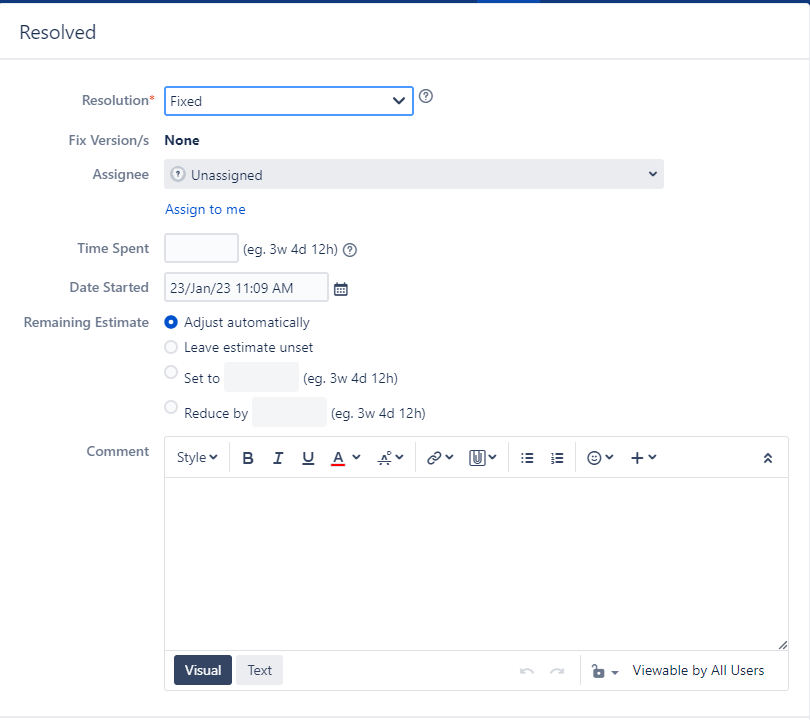This screenshot has width=810, height=720.
Task: Open the Date Started calendar picker icon
Action: (341, 289)
